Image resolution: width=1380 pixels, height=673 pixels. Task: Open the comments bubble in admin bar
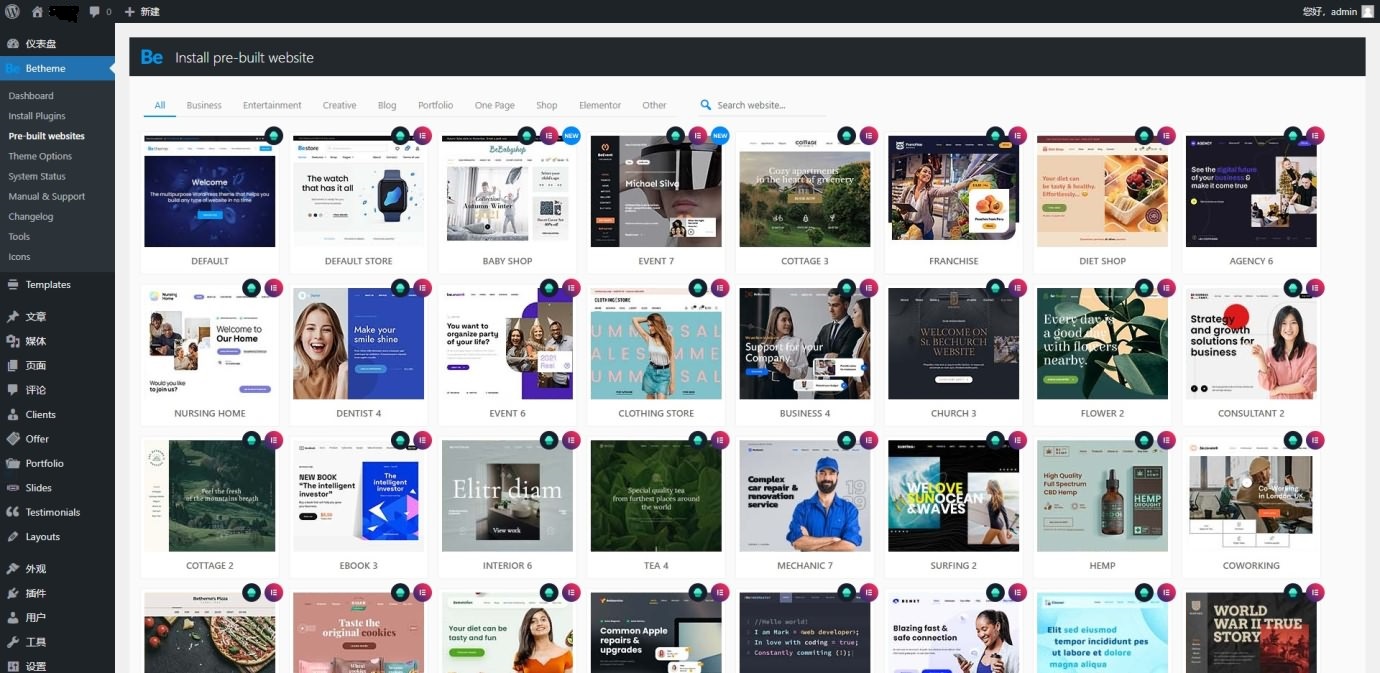pos(95,11)
